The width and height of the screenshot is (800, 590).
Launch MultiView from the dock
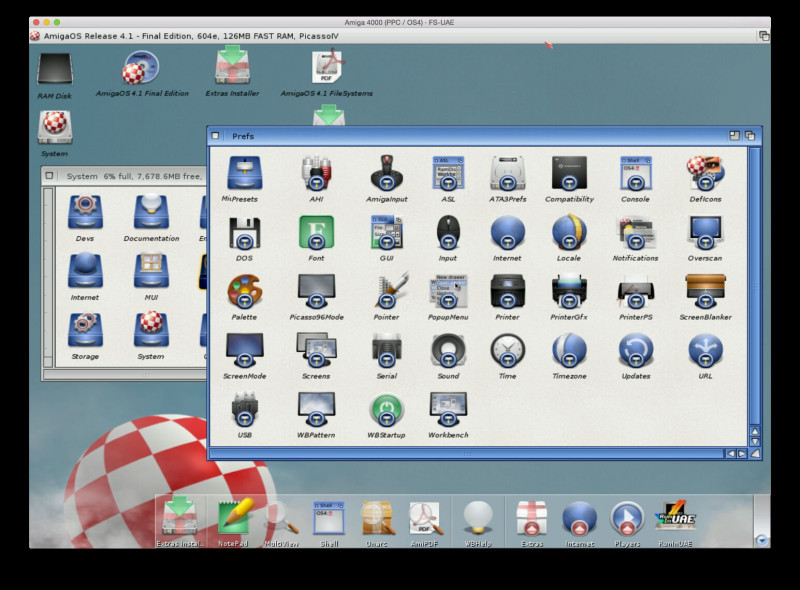[x=282, y=518]
